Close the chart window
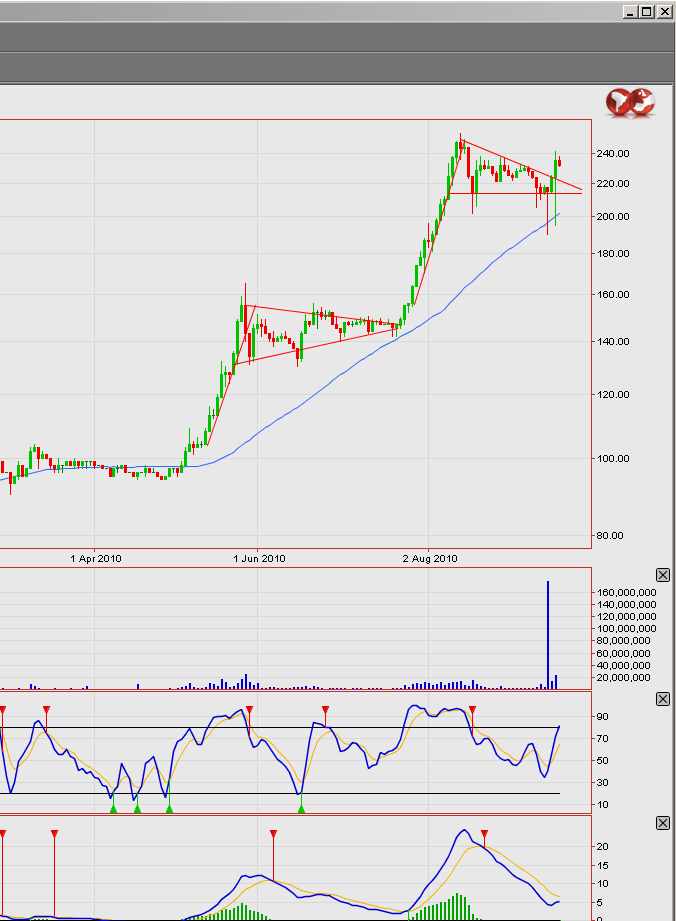676x921 pixels. point(664,12)
